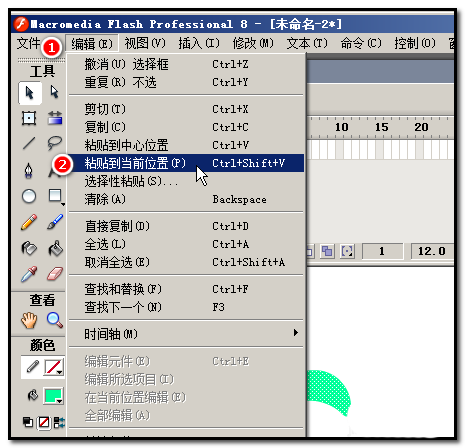Select the Lasso tool
The height and width of the screenshot is (448, 465).
tap(54, 143)
